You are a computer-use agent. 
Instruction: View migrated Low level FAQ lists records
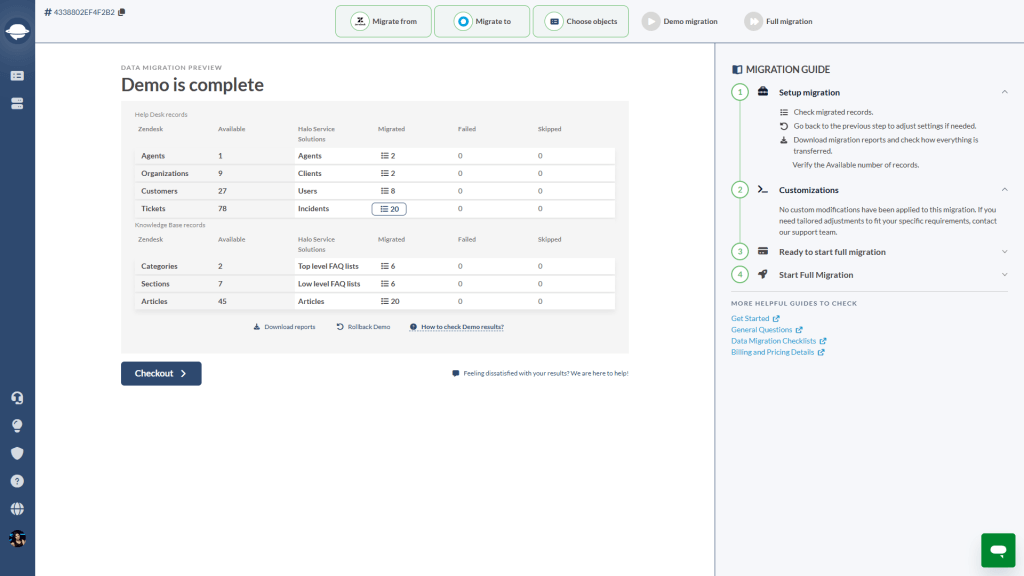[x=388, y=284]
